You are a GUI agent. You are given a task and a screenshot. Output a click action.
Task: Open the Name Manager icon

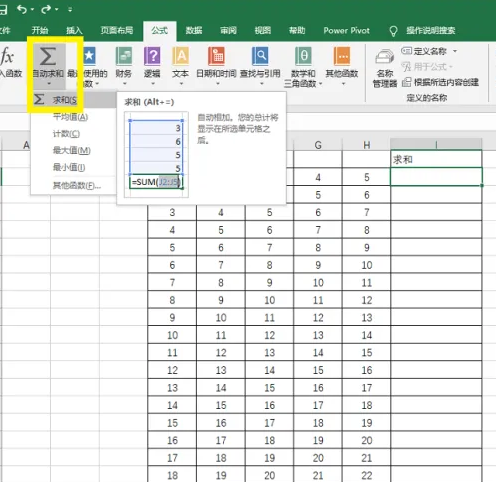tap(385, 57)
